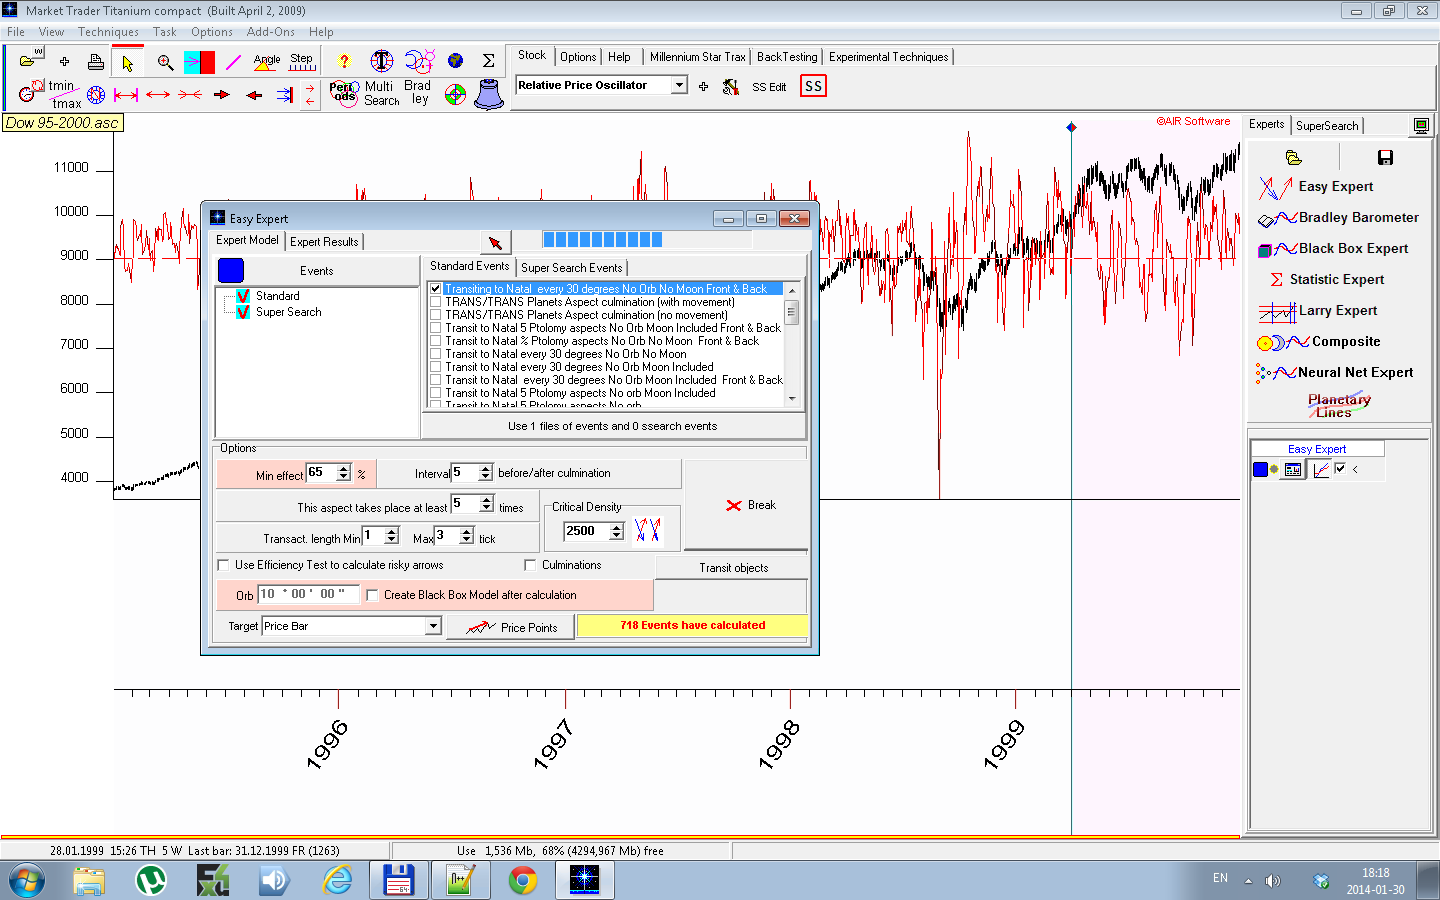Click the zoom magnifier toolbar icon

[x=165, y=63]
